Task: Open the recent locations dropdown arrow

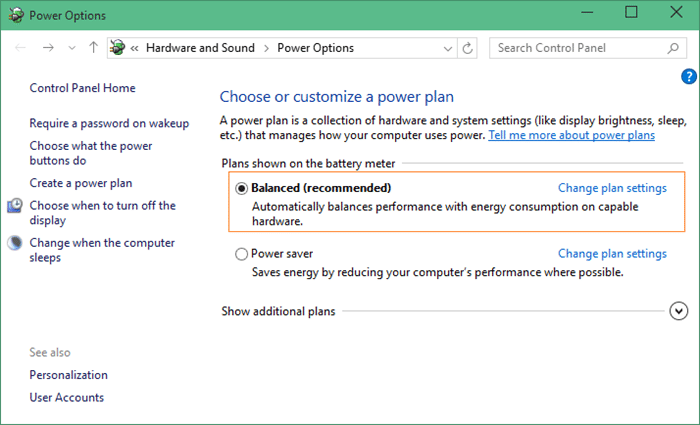Action: [x=71, y=48]
